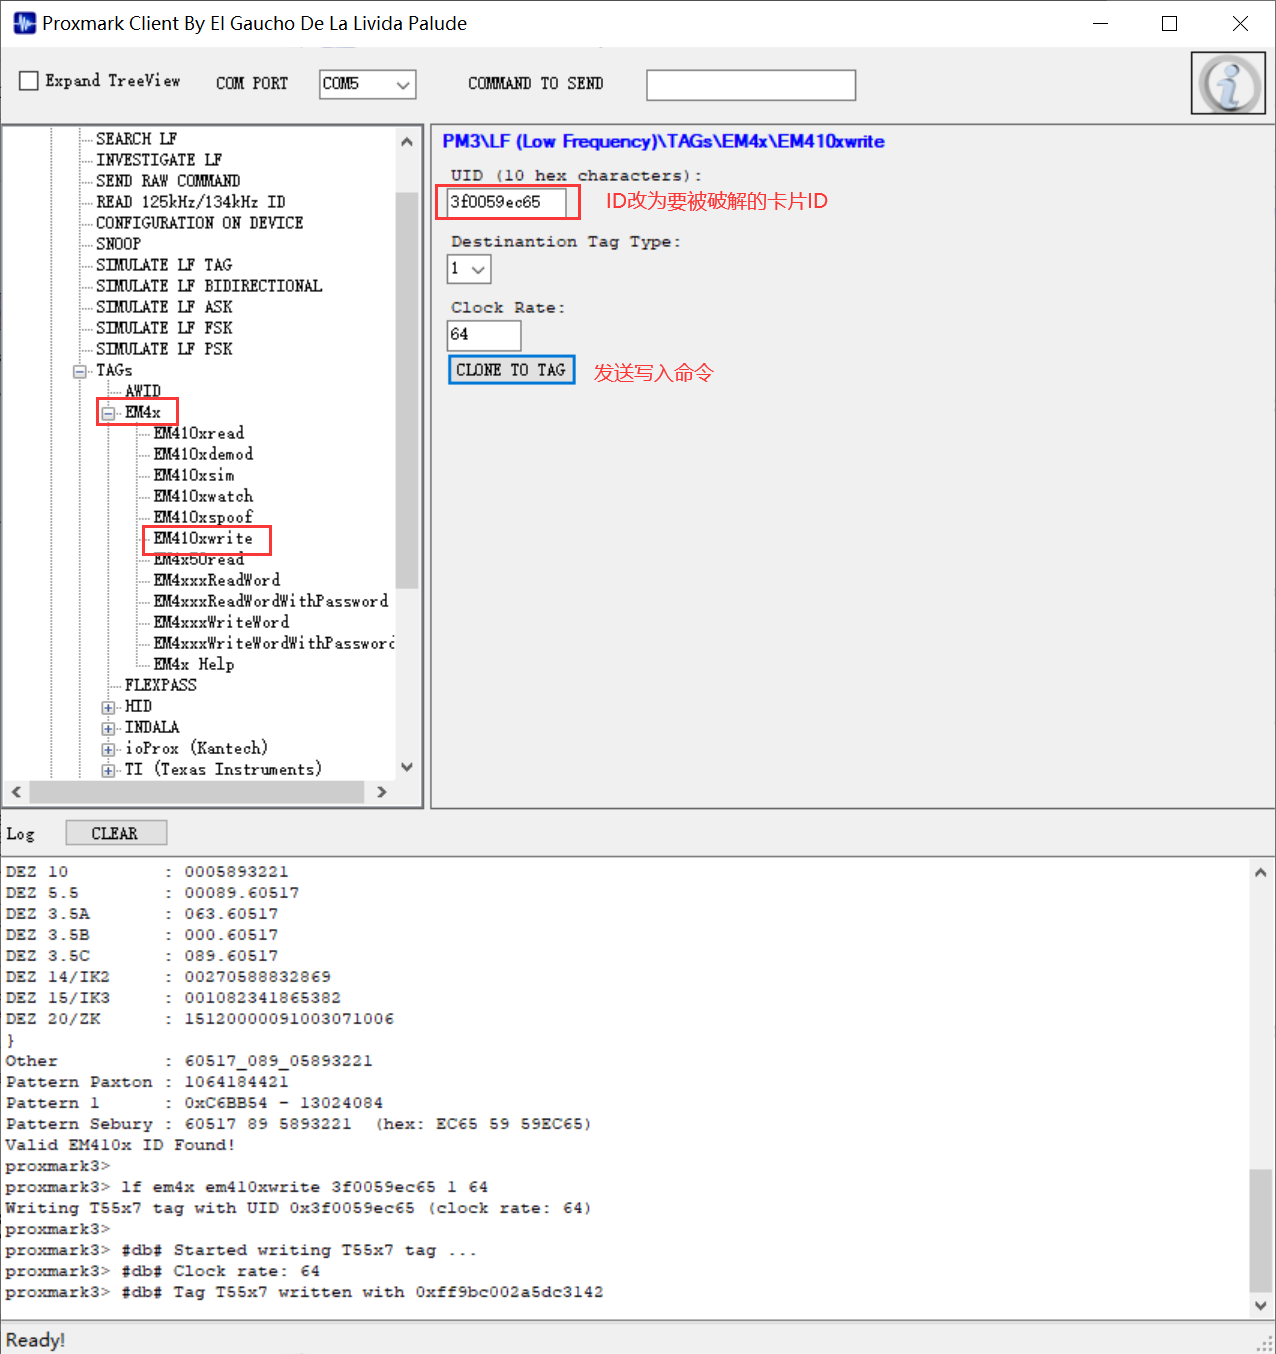
Task: Open EM4x Help tree item
Action: [x=194, y=664]
